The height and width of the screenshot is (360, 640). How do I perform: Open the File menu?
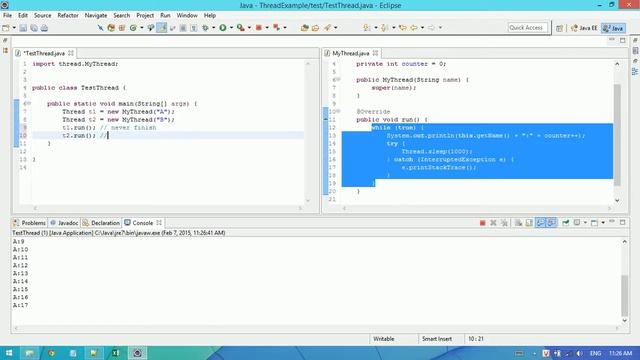(x=7, y=16)
